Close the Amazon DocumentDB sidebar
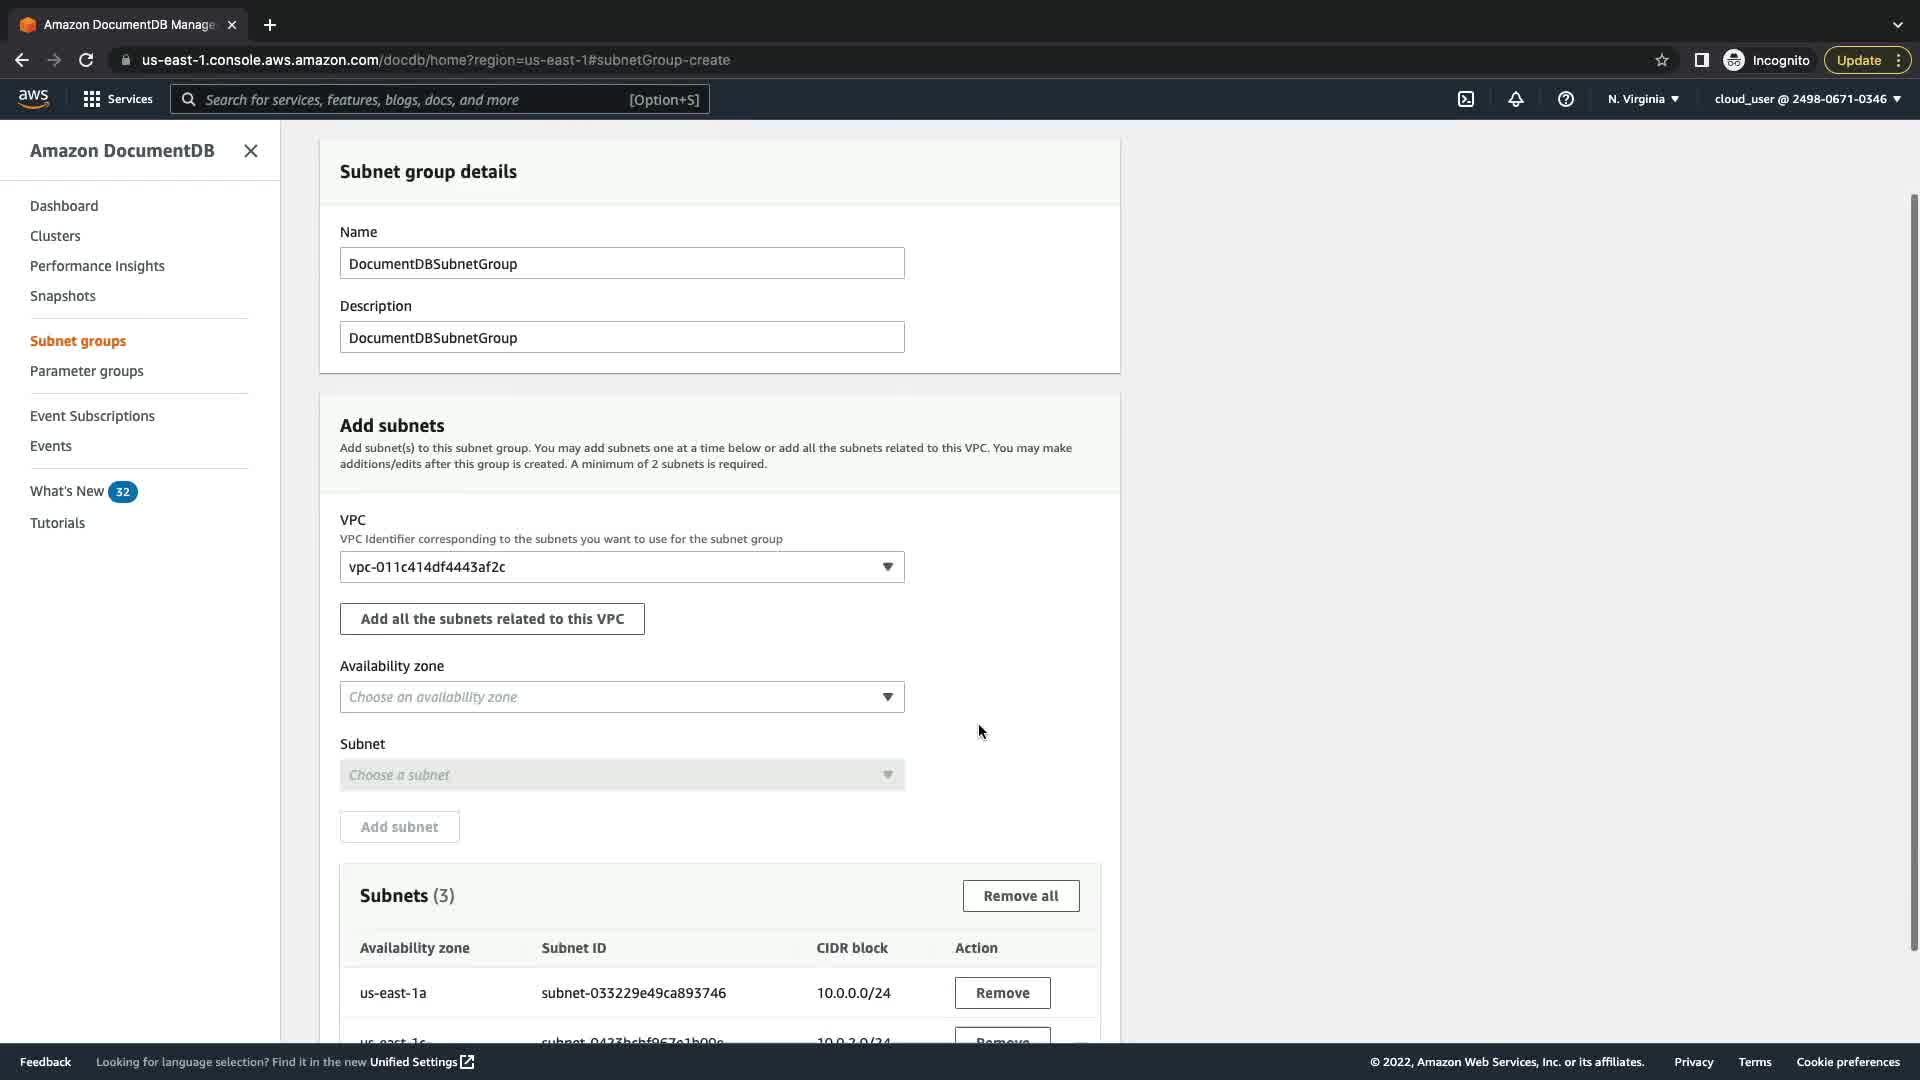The height and width of the screenshot is (1080, 1920). click(x=251, y=151)
